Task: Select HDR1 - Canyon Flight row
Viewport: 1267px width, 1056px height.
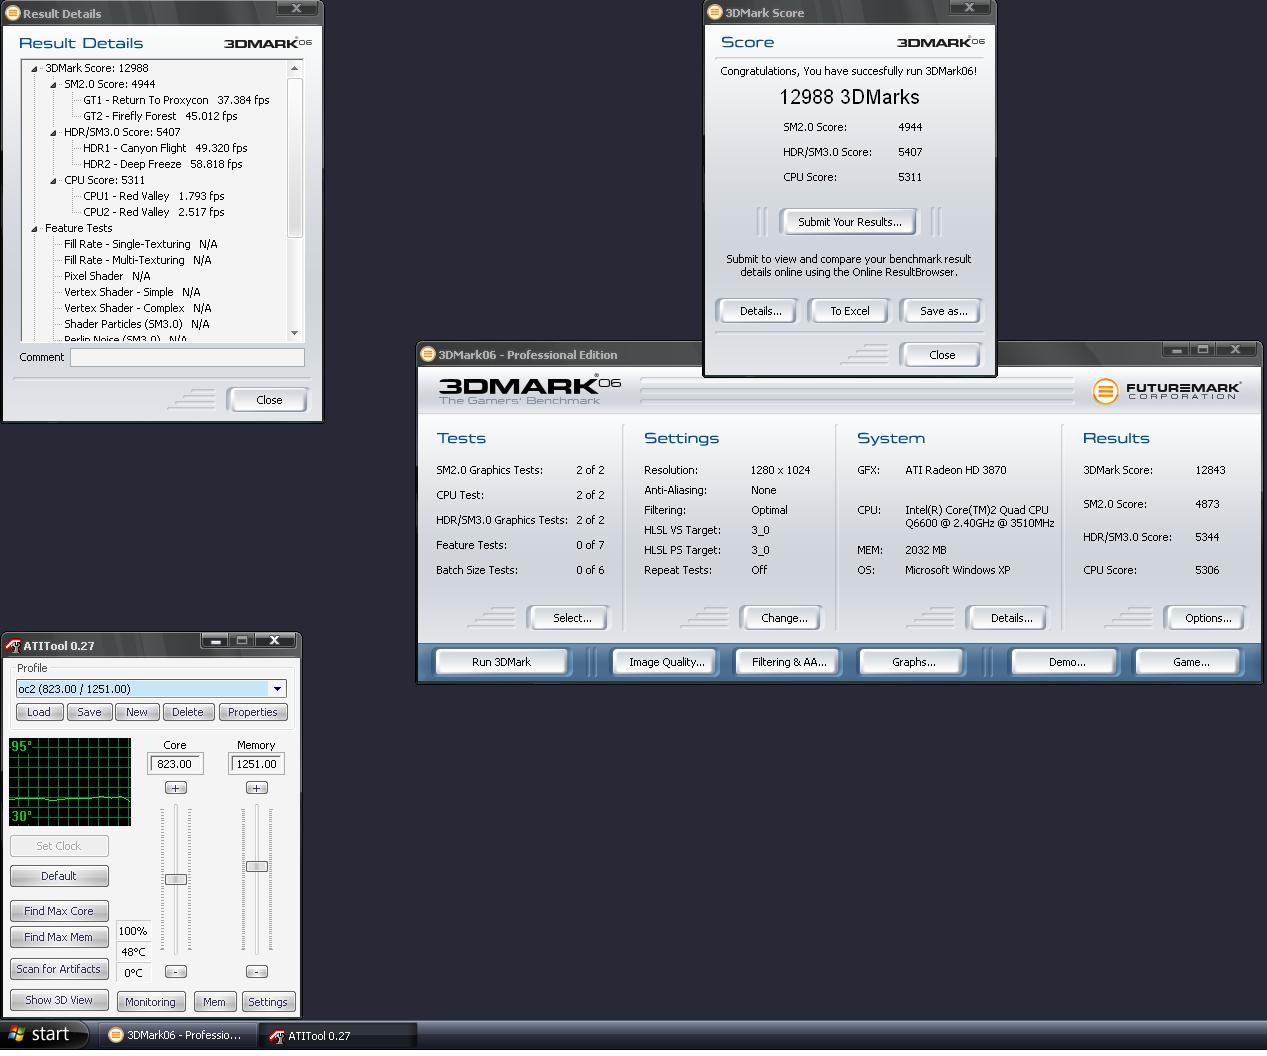Action: tap(165, 148)
